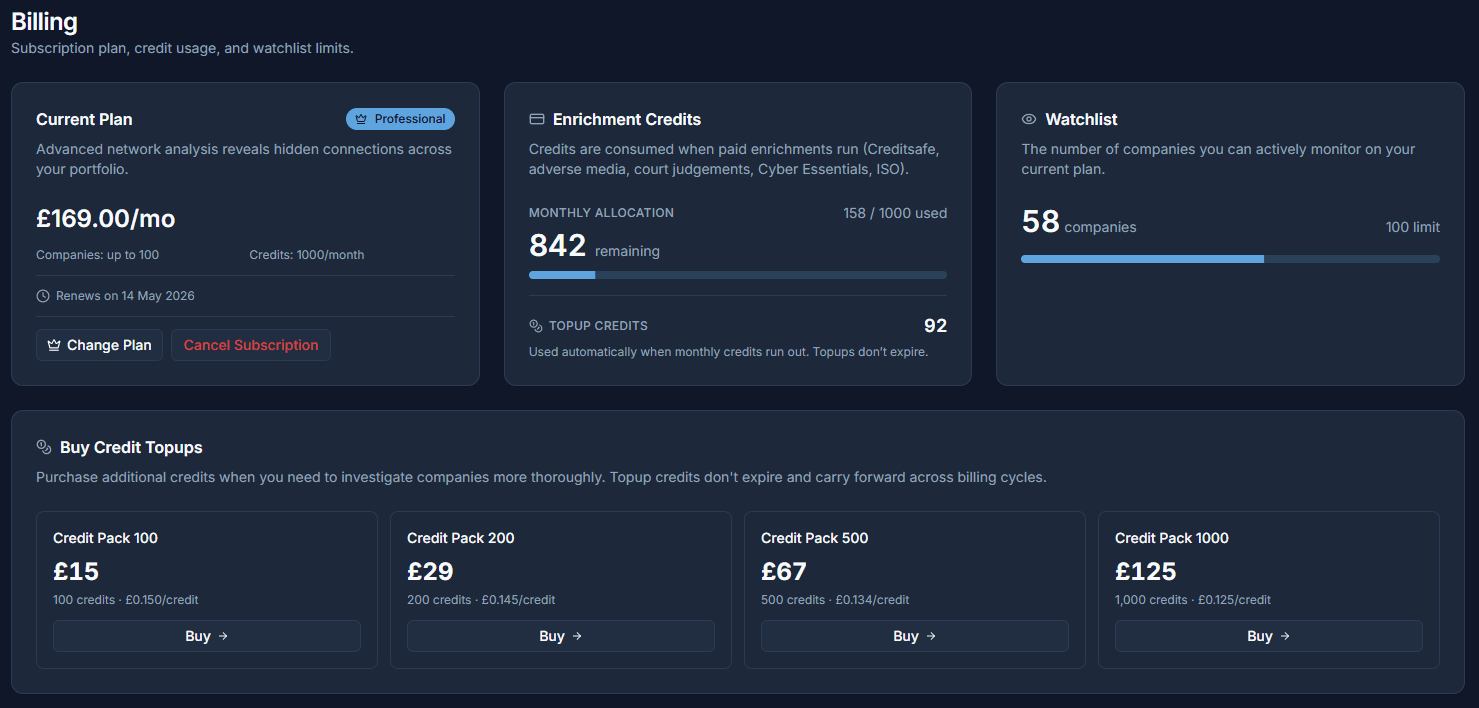Click arrow icon on Credit Pack 1000 Buy

pos(1285,636)
